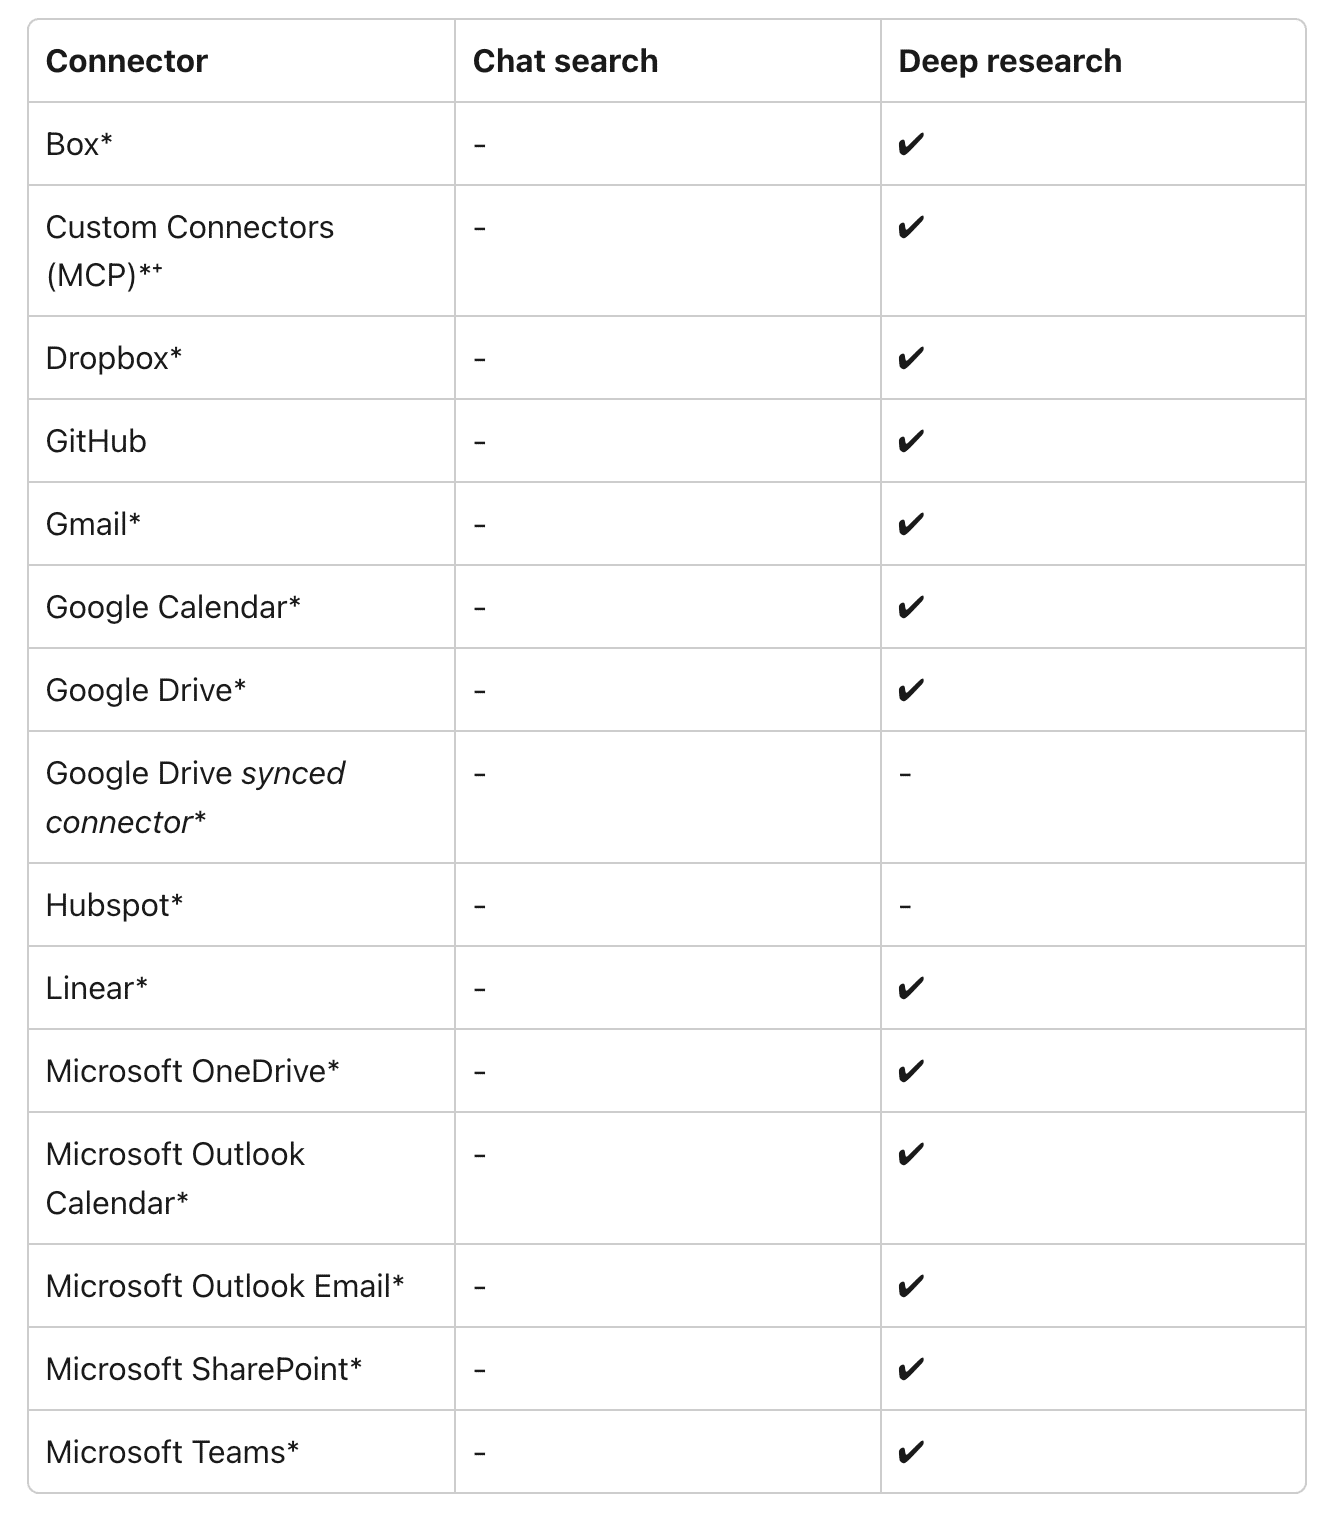
Task: Click the Hubspot connector name
Action: point(114,905)
